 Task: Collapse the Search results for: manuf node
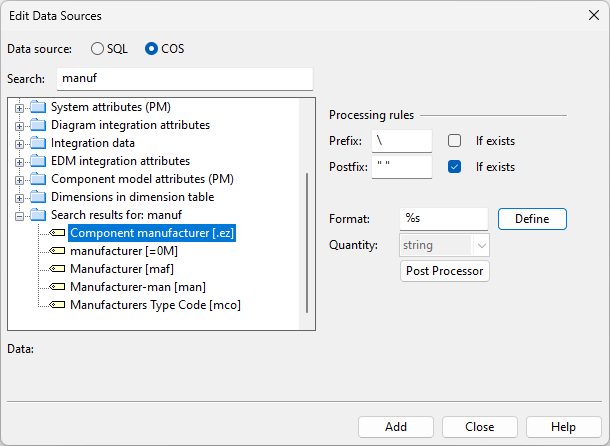point(19,215)
